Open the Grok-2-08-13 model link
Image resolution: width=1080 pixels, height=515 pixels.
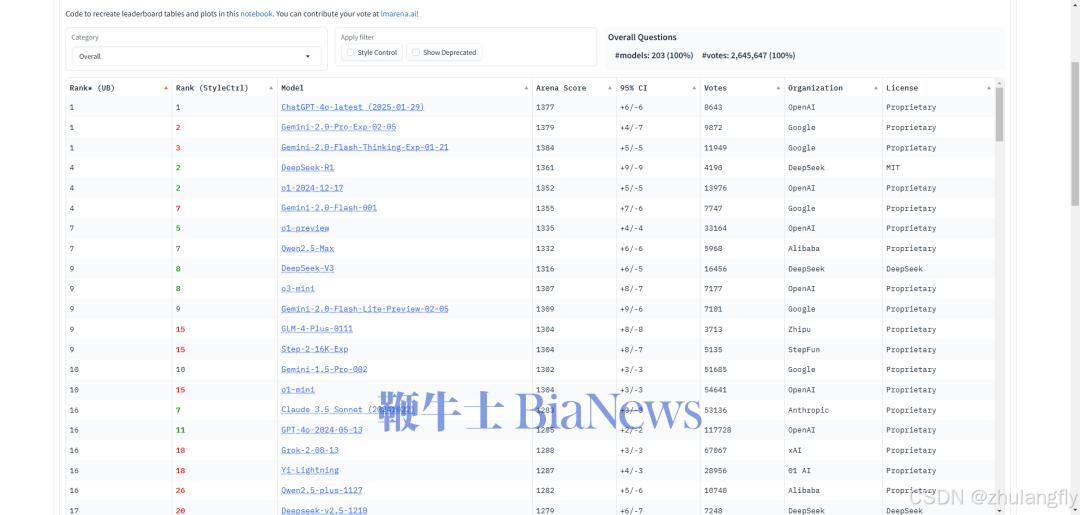(x=309, y=450)
